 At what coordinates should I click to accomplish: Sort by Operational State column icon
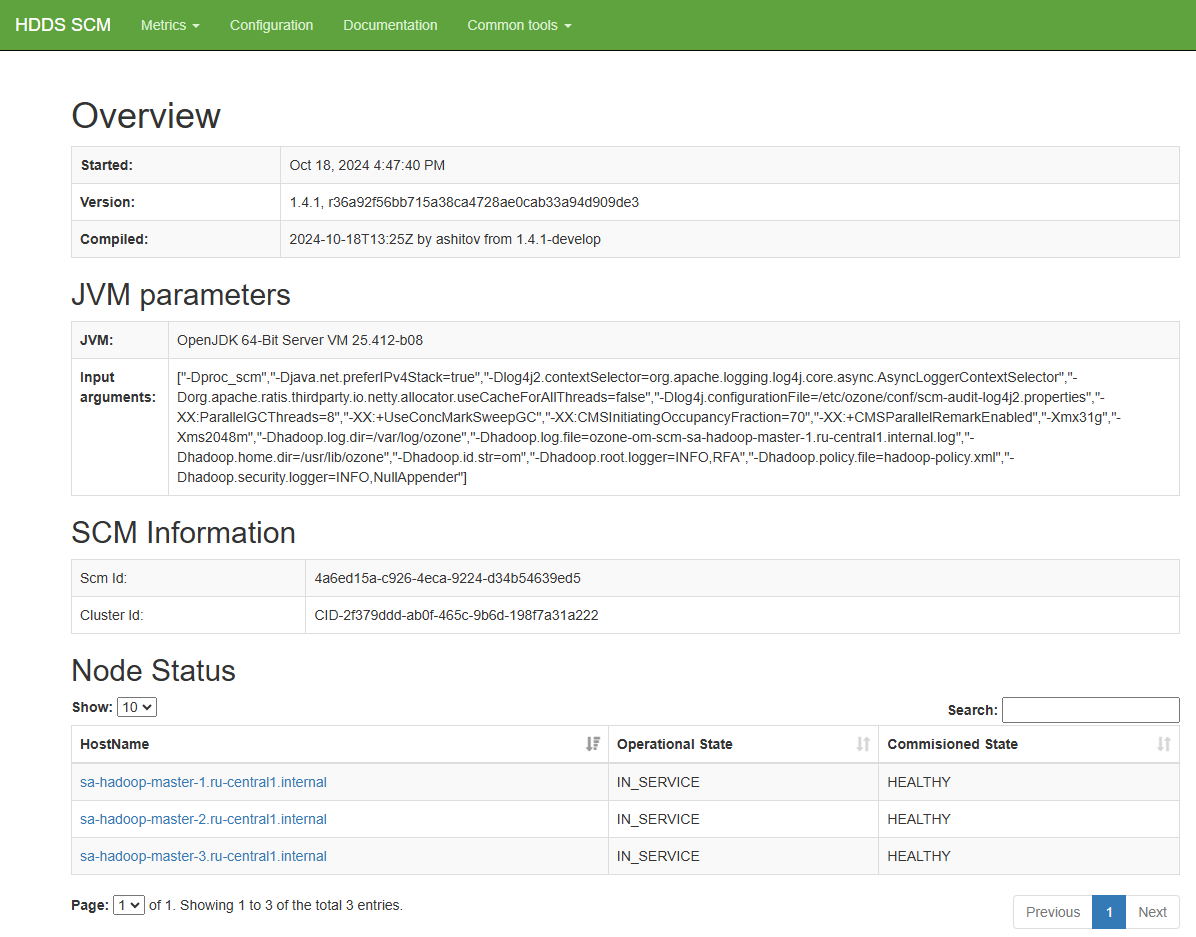click(863, 744)
